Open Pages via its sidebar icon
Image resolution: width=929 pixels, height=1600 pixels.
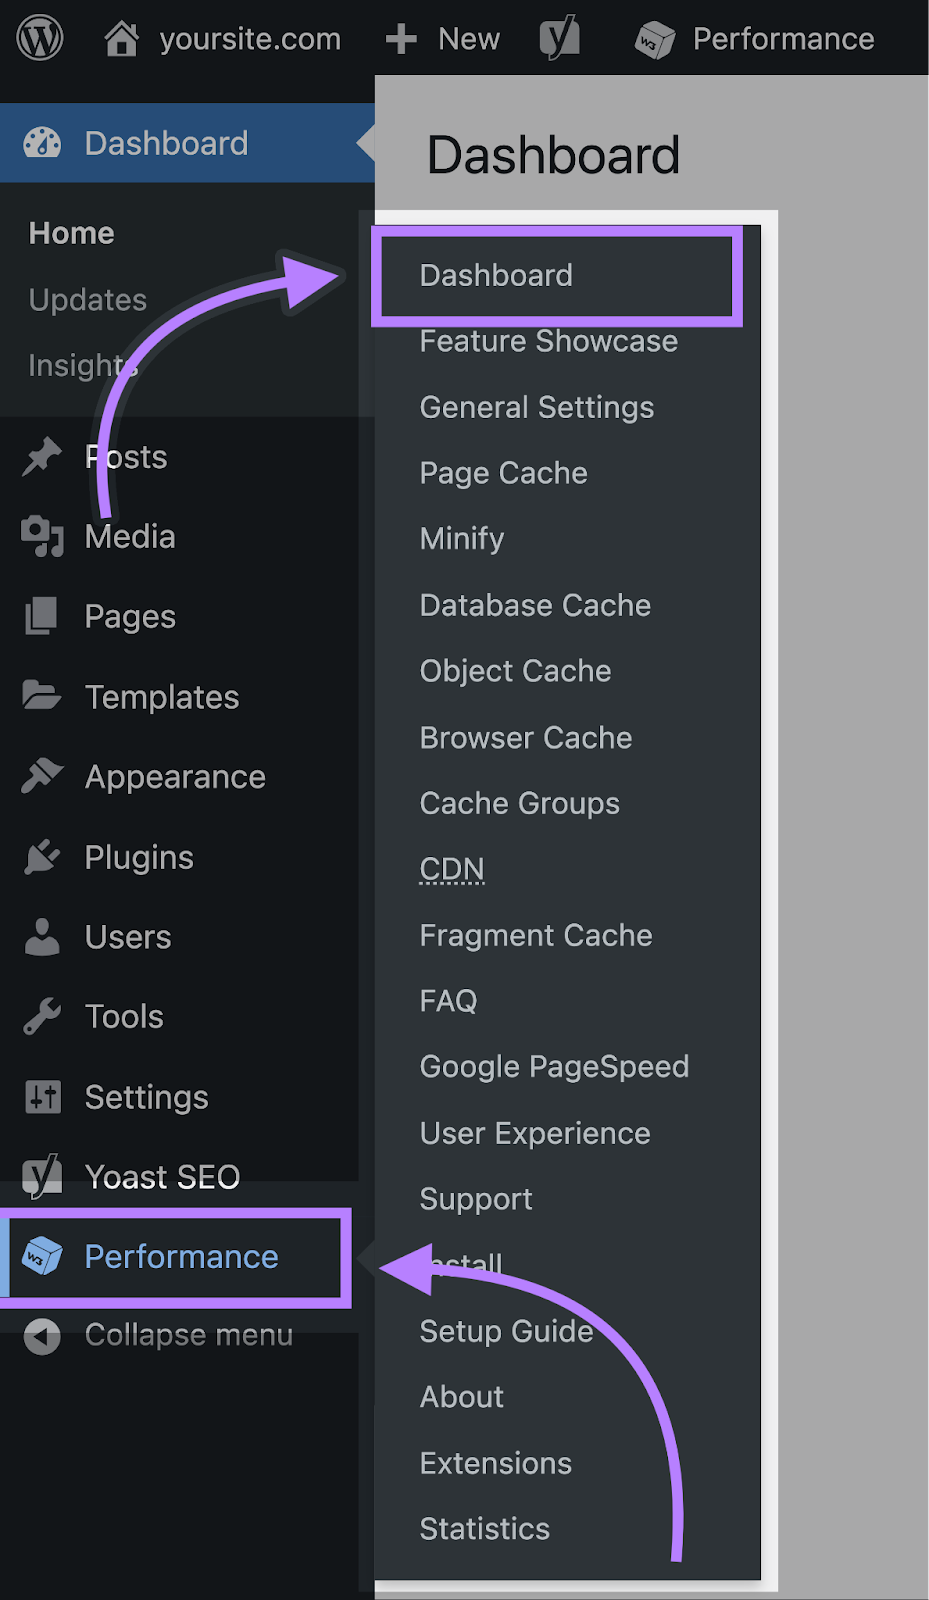click(41, 616)
